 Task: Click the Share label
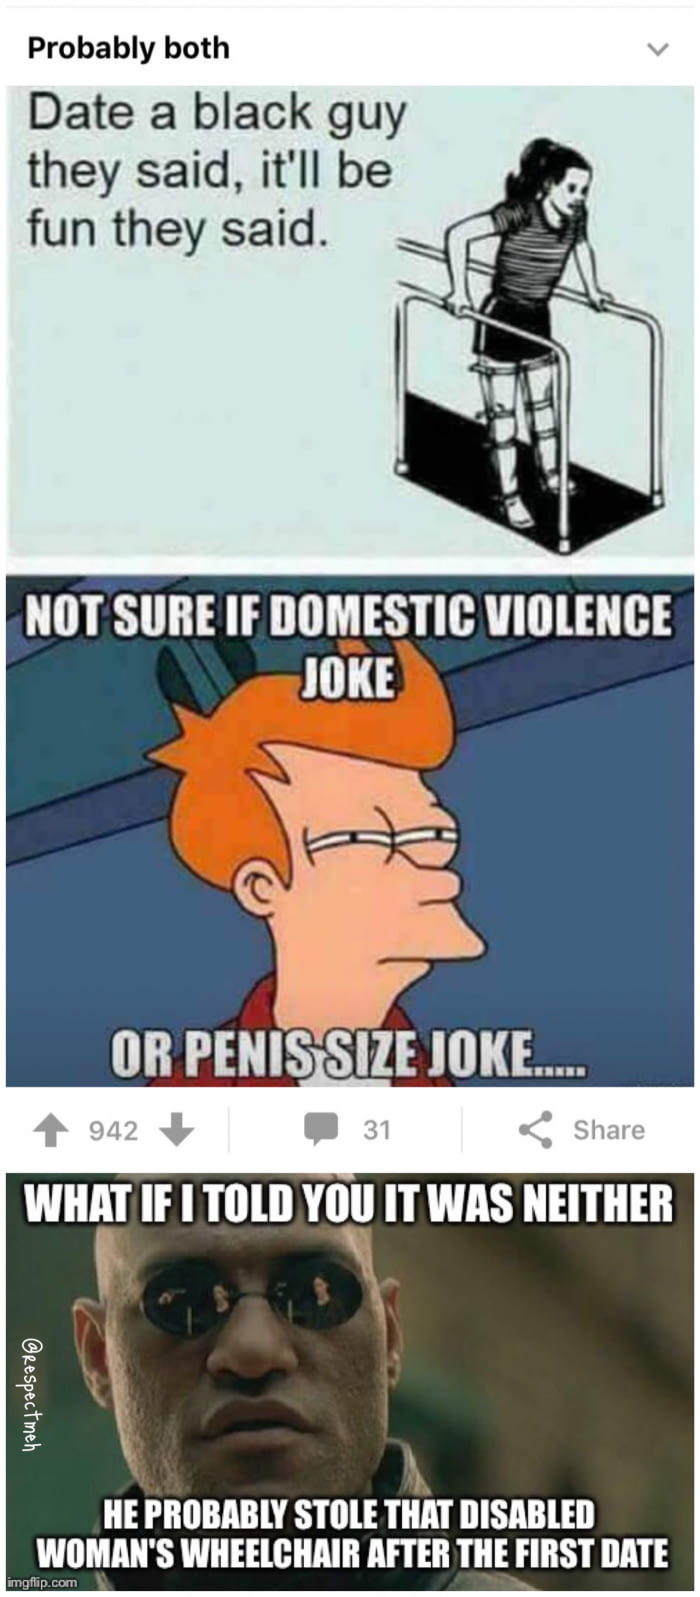[x=609, y=1130]
